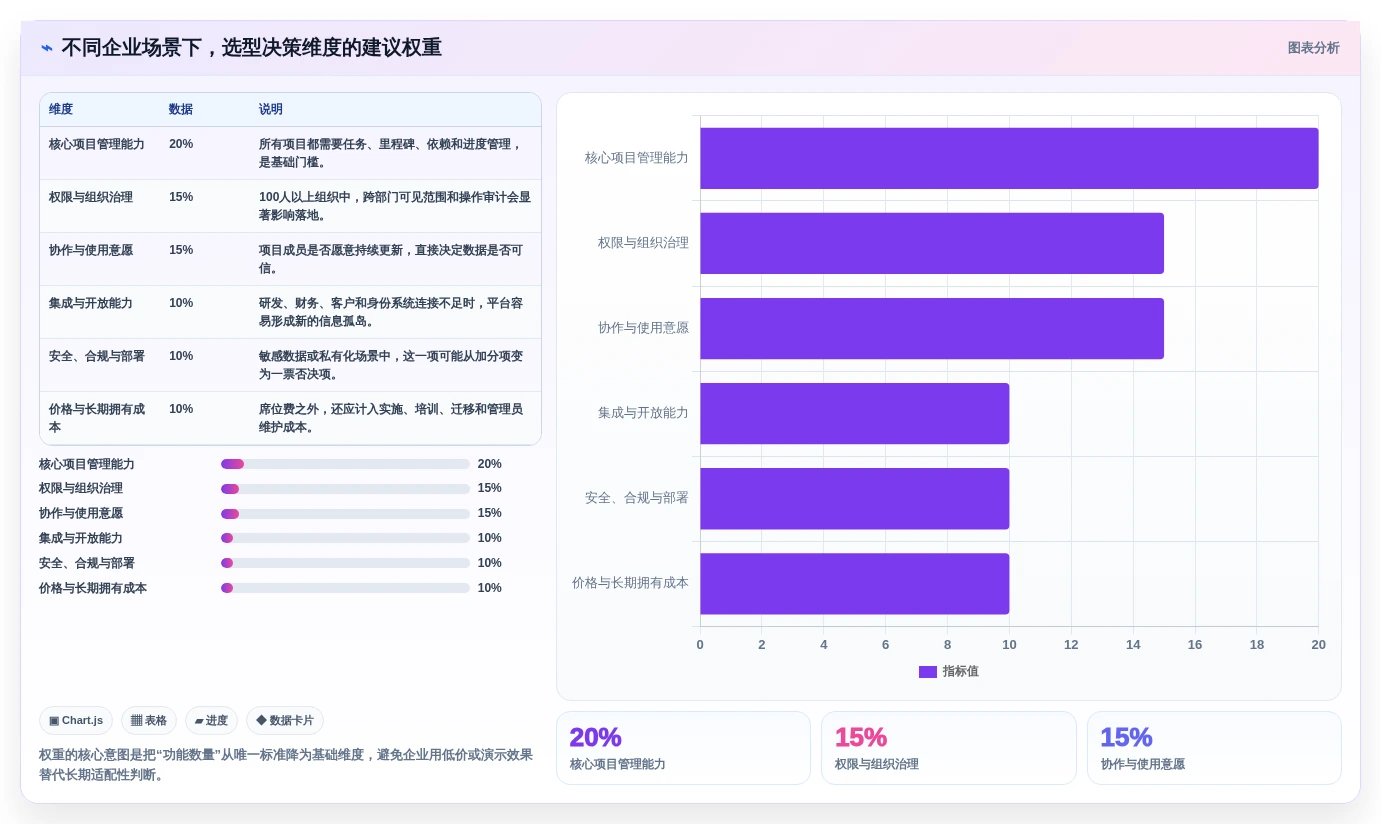Image resolution: width=1381 pixels, height=824 pixels.
Task: Click the 权限与组织治理 chart bar
Action: click(x=932, y=243)
